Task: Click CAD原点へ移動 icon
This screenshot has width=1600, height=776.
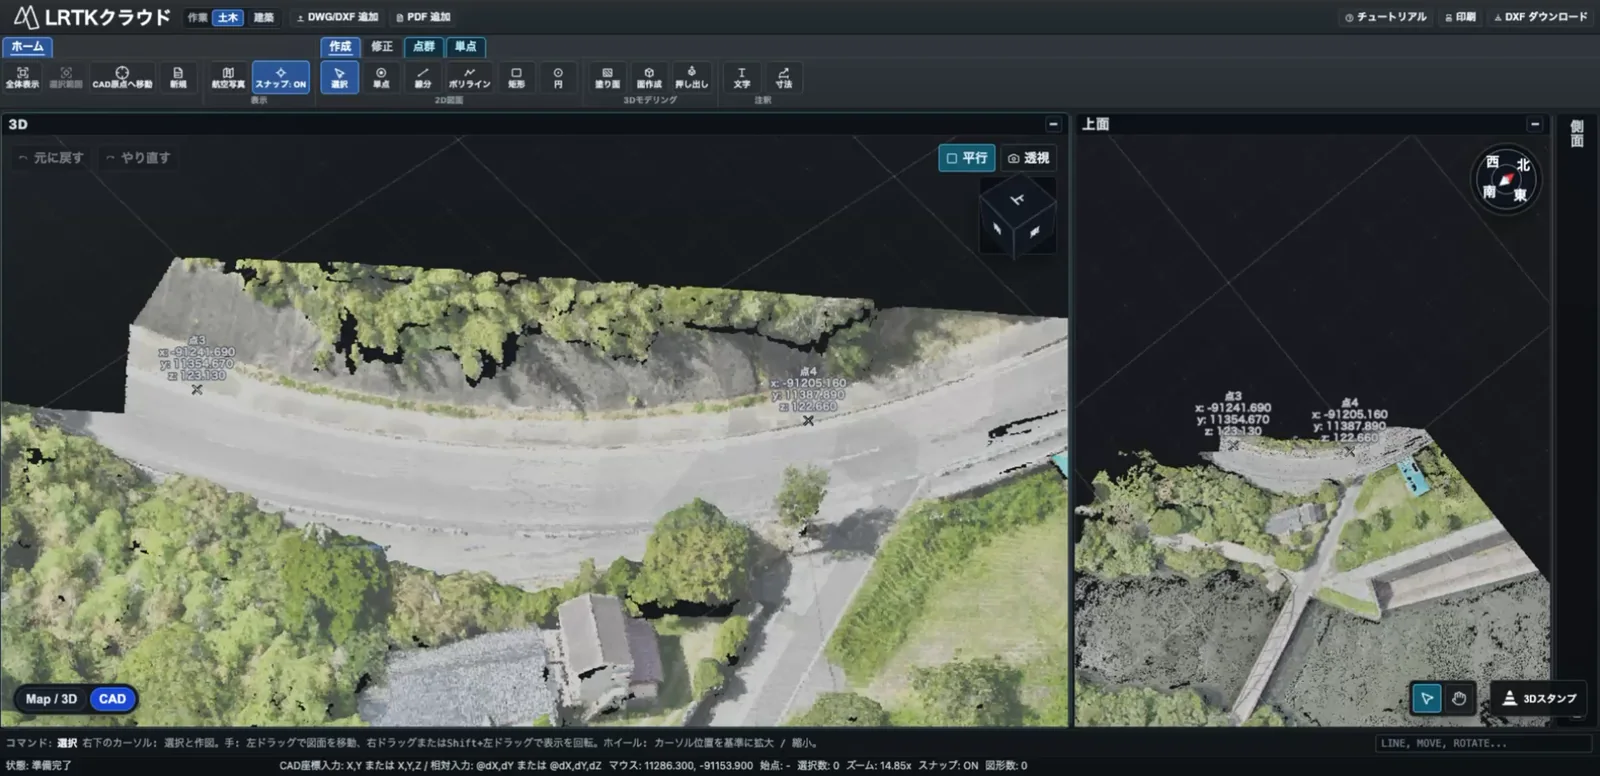Action: [122, 77]
